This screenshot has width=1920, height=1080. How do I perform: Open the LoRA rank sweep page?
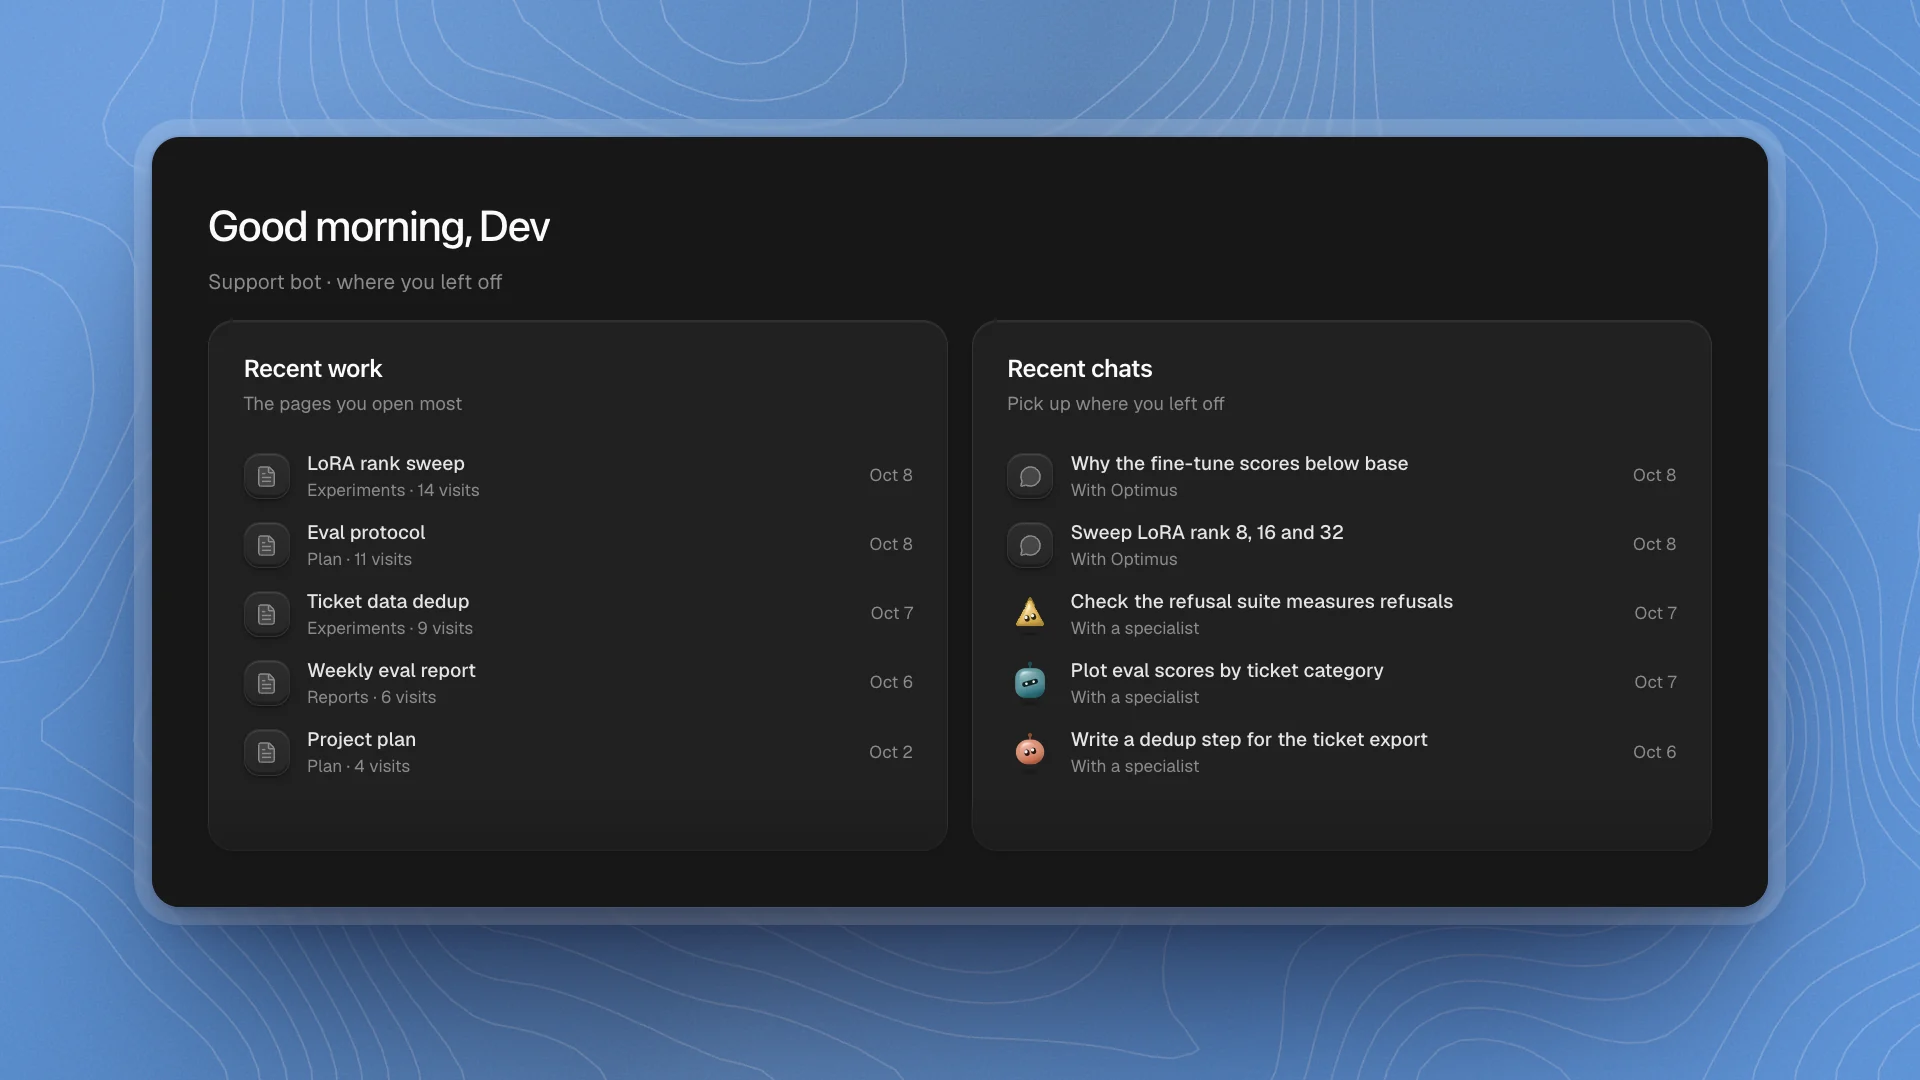point(578,476)
